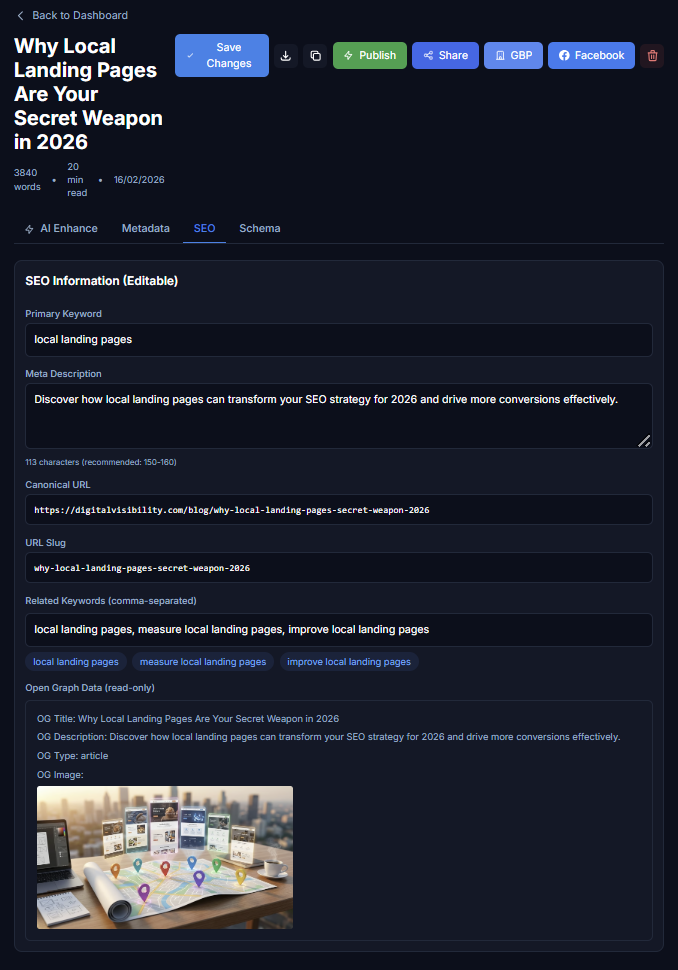Screen dimensions: 678x970
Task: Click Save Changes button
Action: [222, 56]
